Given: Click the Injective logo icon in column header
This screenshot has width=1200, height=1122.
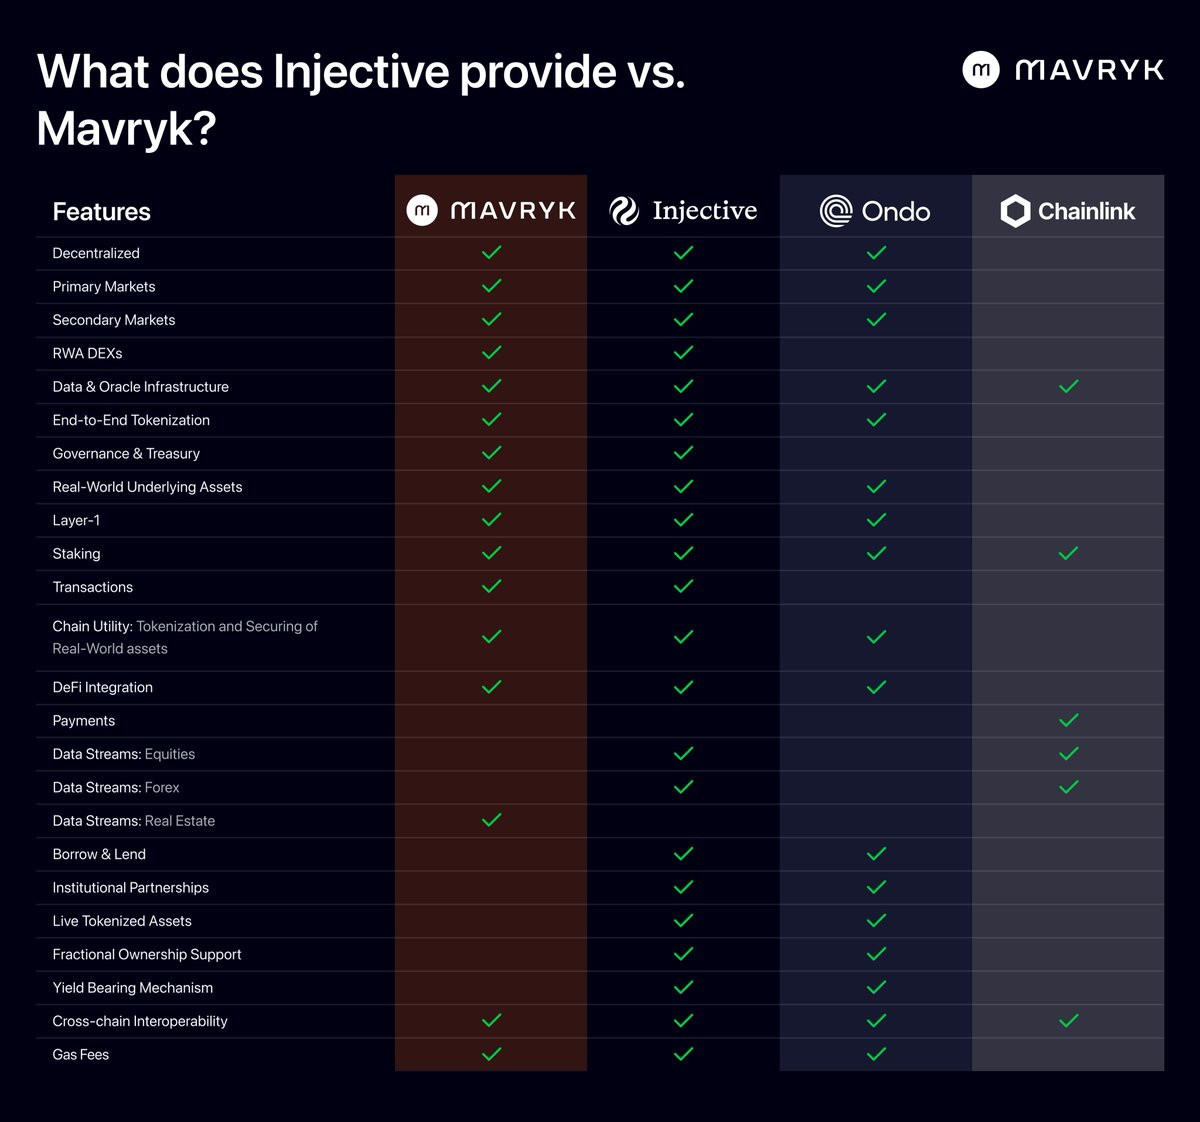Looking at the screenshot, I should [x=624, y=211].
